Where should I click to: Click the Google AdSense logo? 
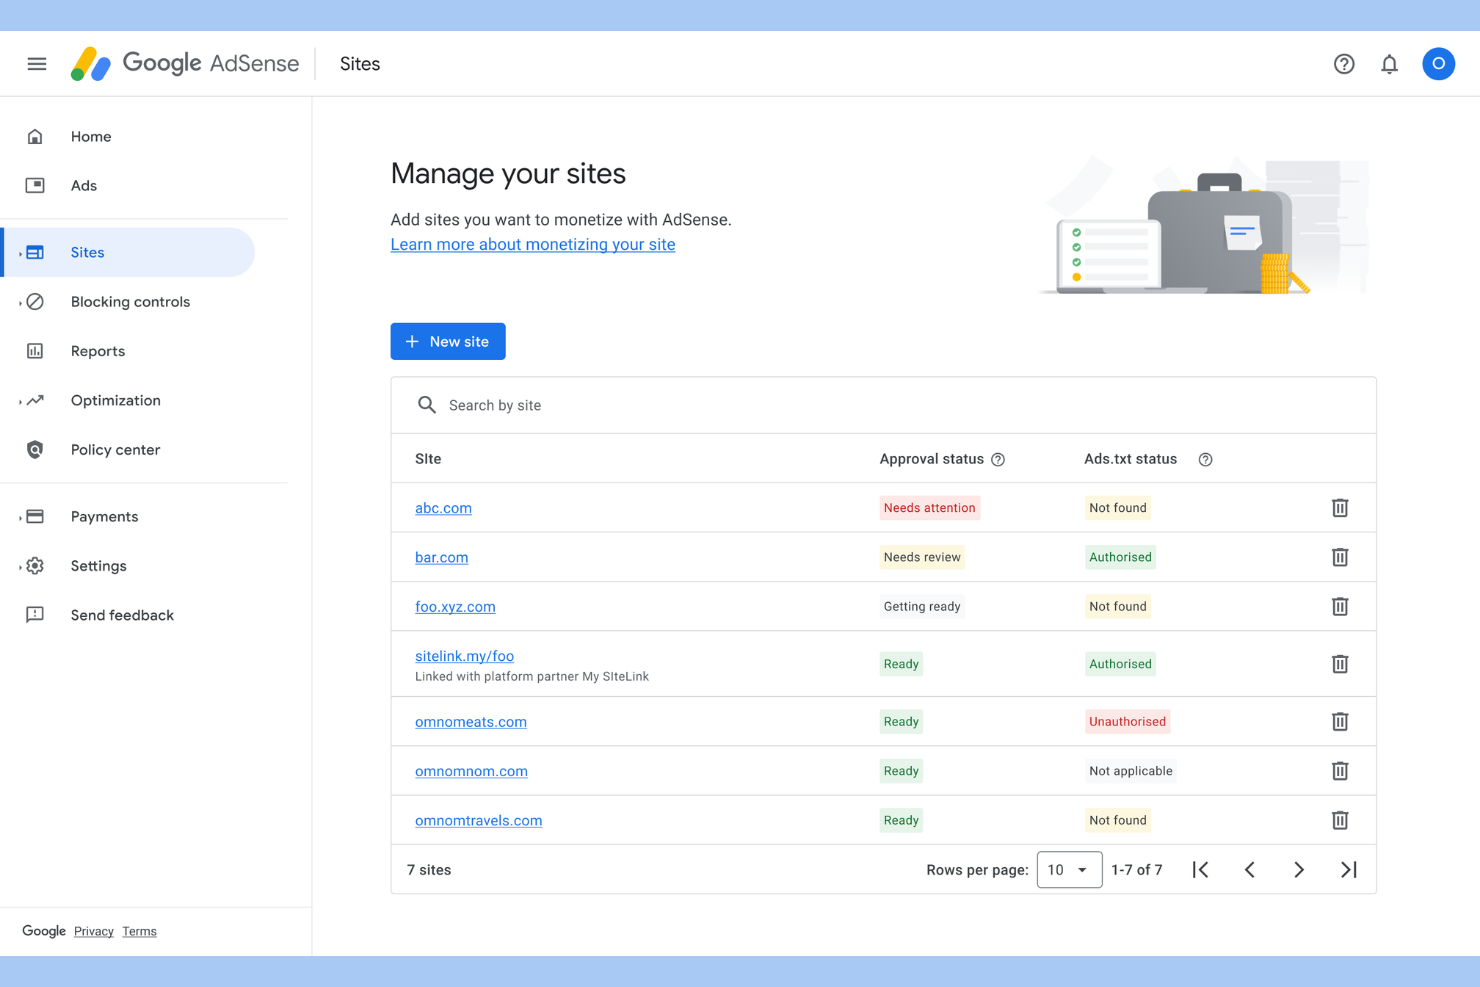(185, 64)
